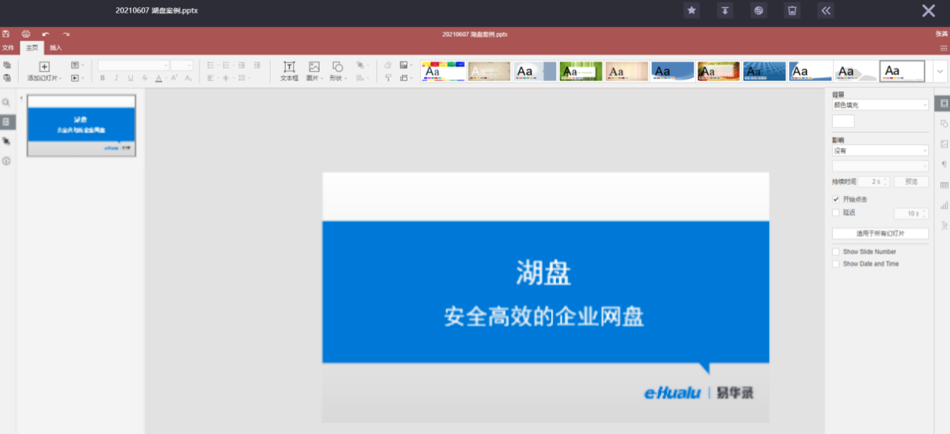Enable Show Slide Number
The width and height of the screenshot is (950, 434).
[836, 252]
